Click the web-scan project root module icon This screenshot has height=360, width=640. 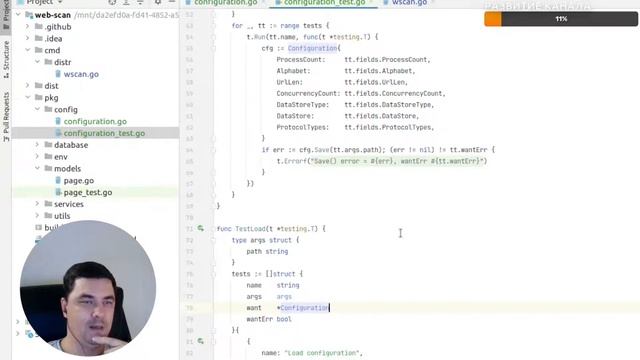coord(29,15)
